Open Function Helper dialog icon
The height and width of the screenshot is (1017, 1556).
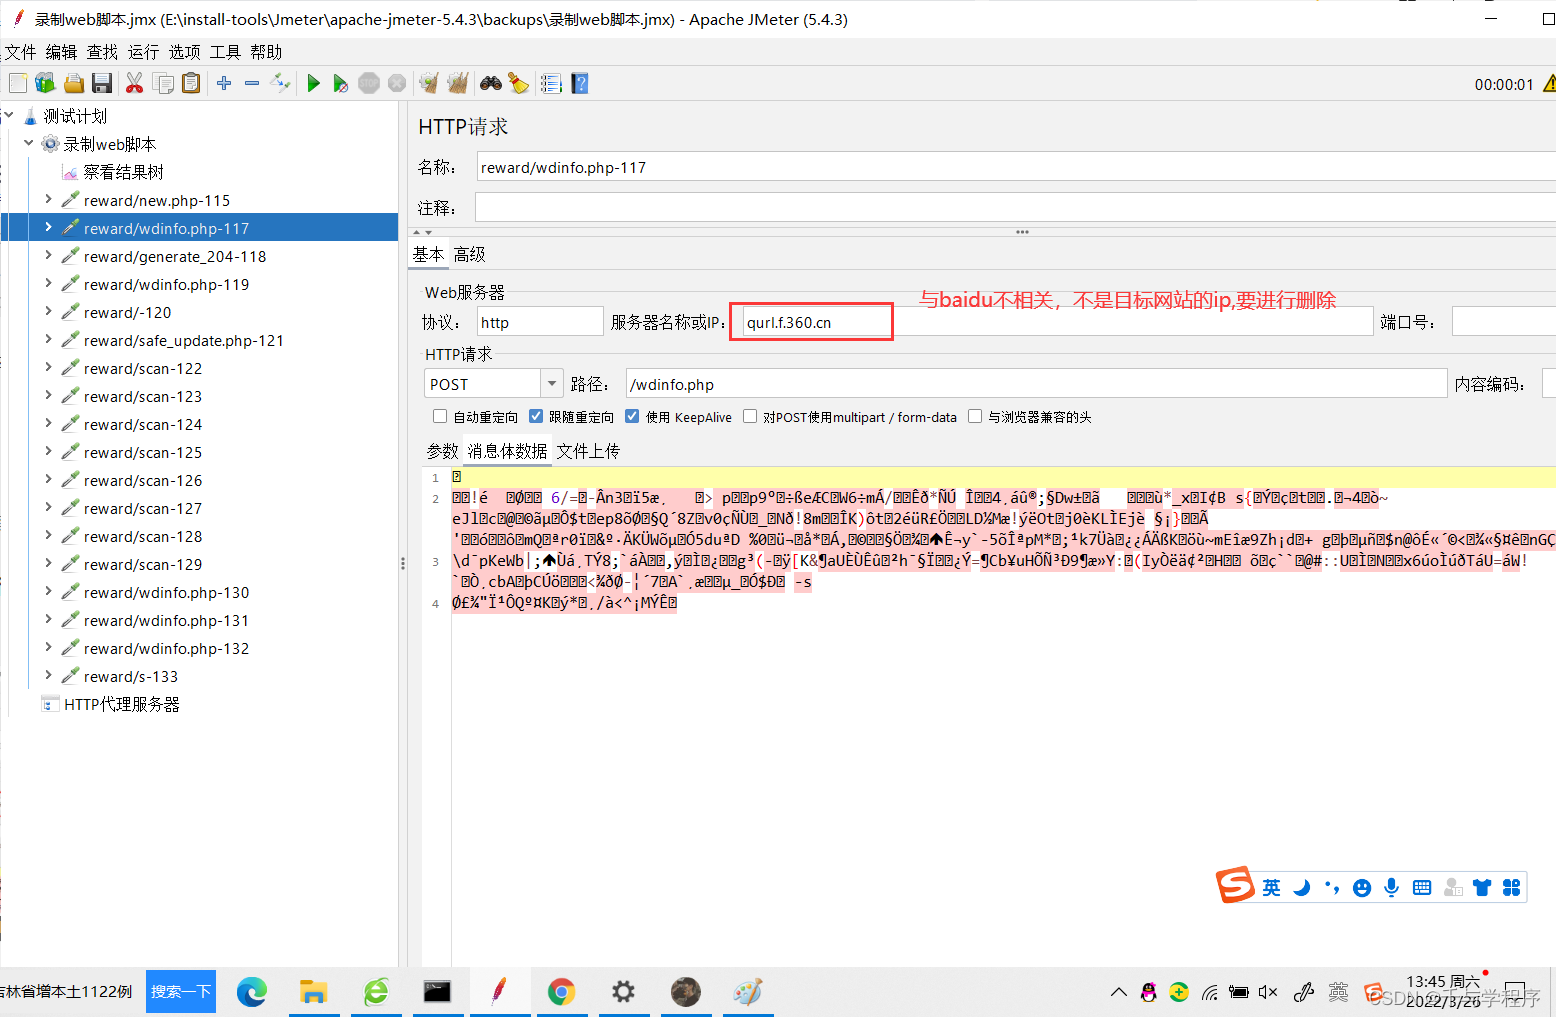click(551, 83)
